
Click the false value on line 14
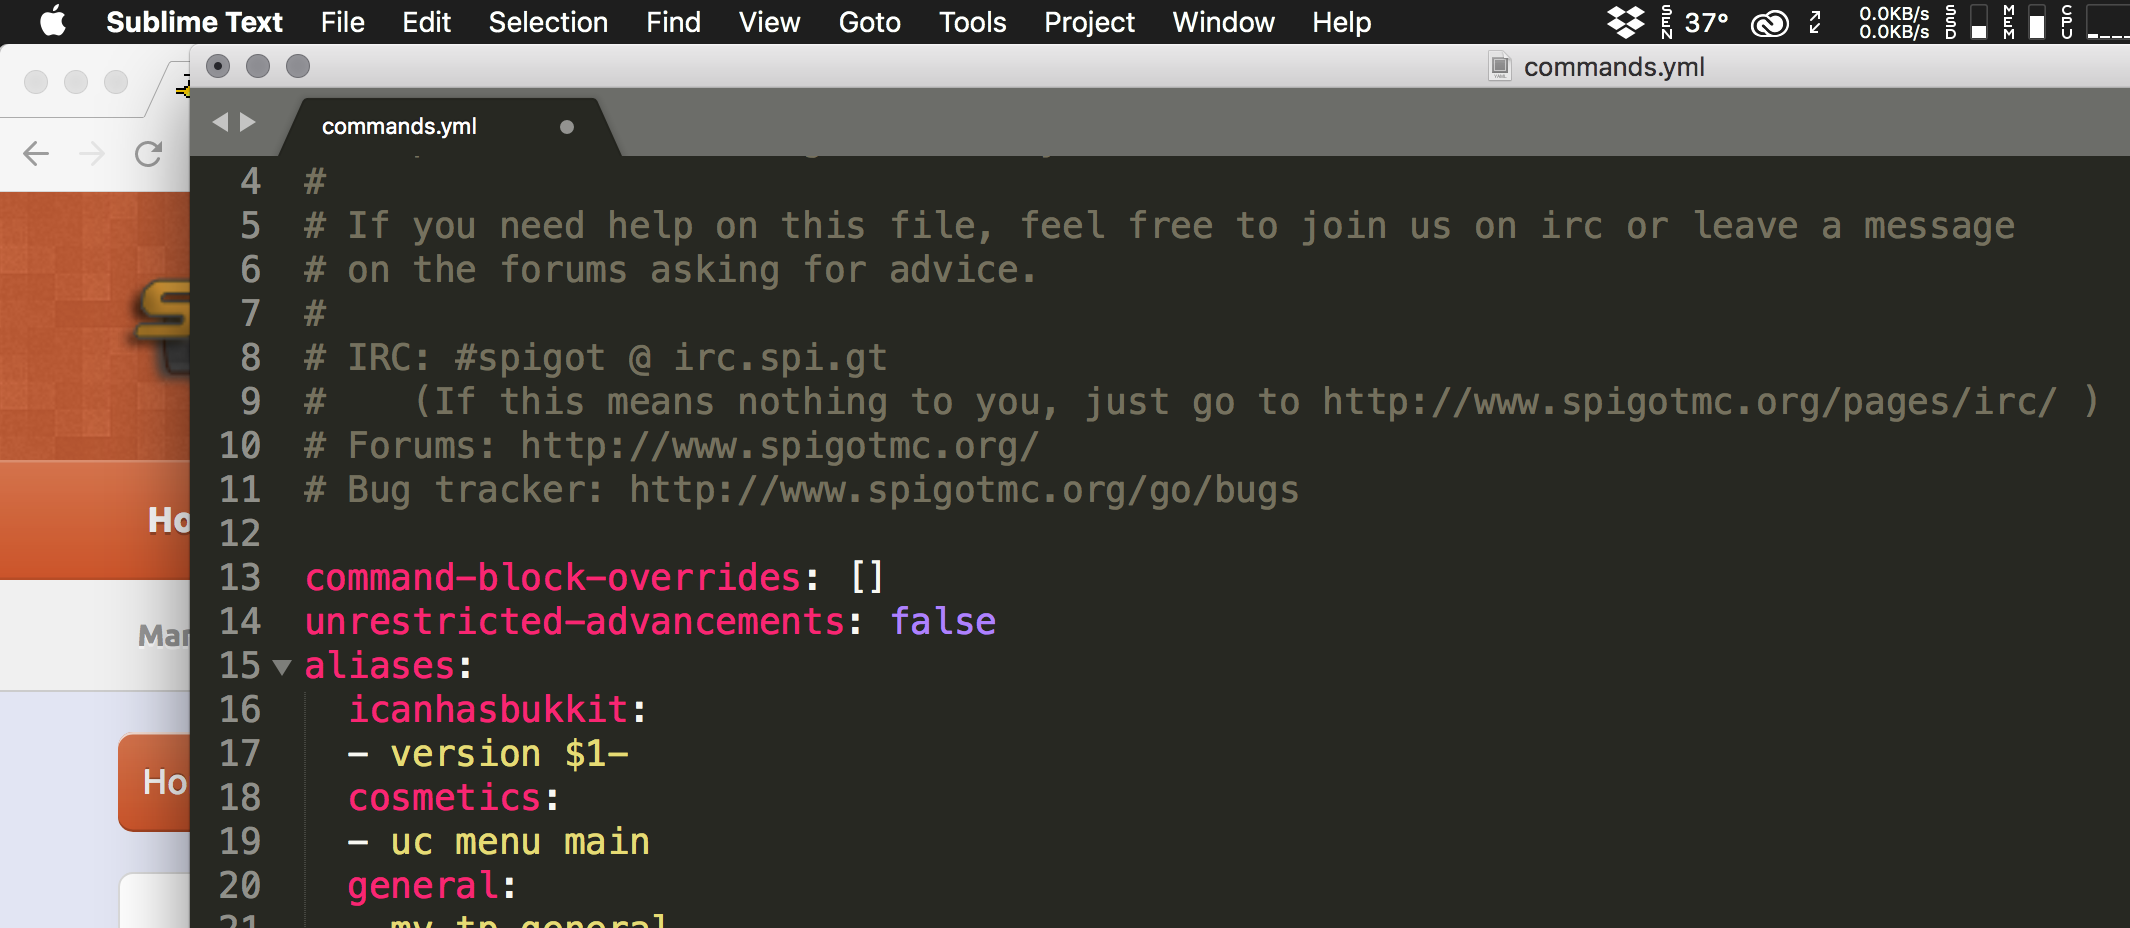(x=942, y=622)
